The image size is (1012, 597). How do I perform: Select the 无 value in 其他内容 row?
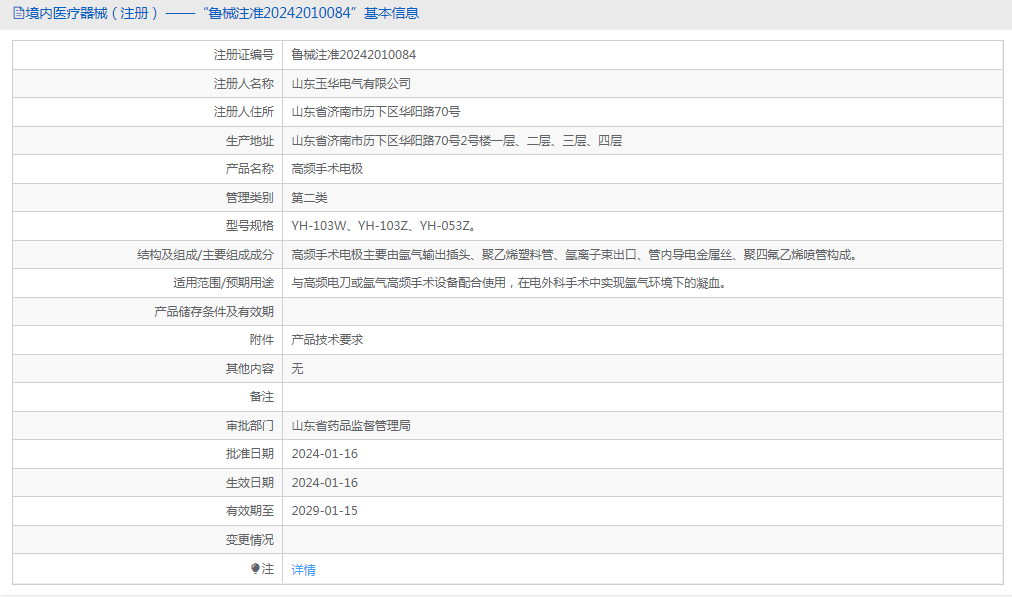tap(297, 369)
